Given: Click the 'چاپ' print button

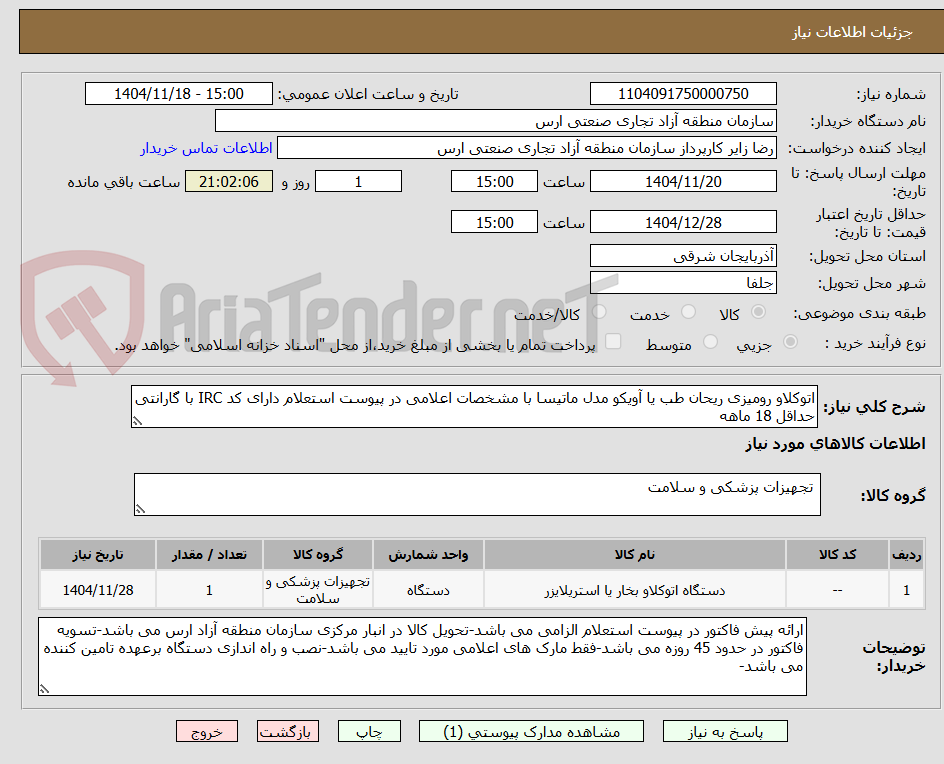Looking at the screenshot, I should click(369, 731).
